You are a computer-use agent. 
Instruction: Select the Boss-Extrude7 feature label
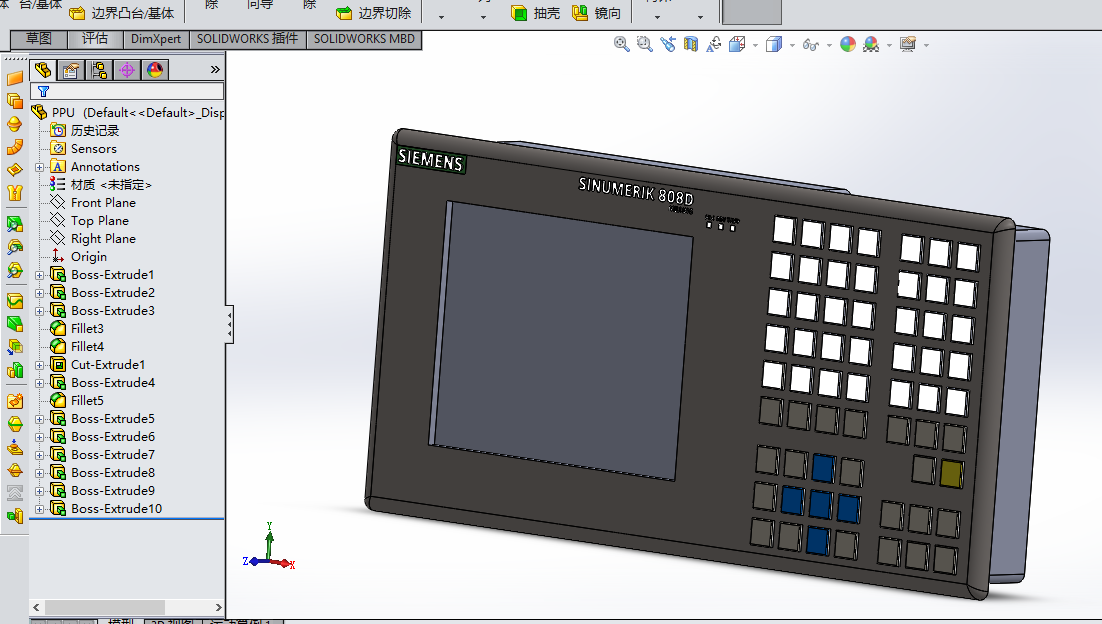[112, 455]
